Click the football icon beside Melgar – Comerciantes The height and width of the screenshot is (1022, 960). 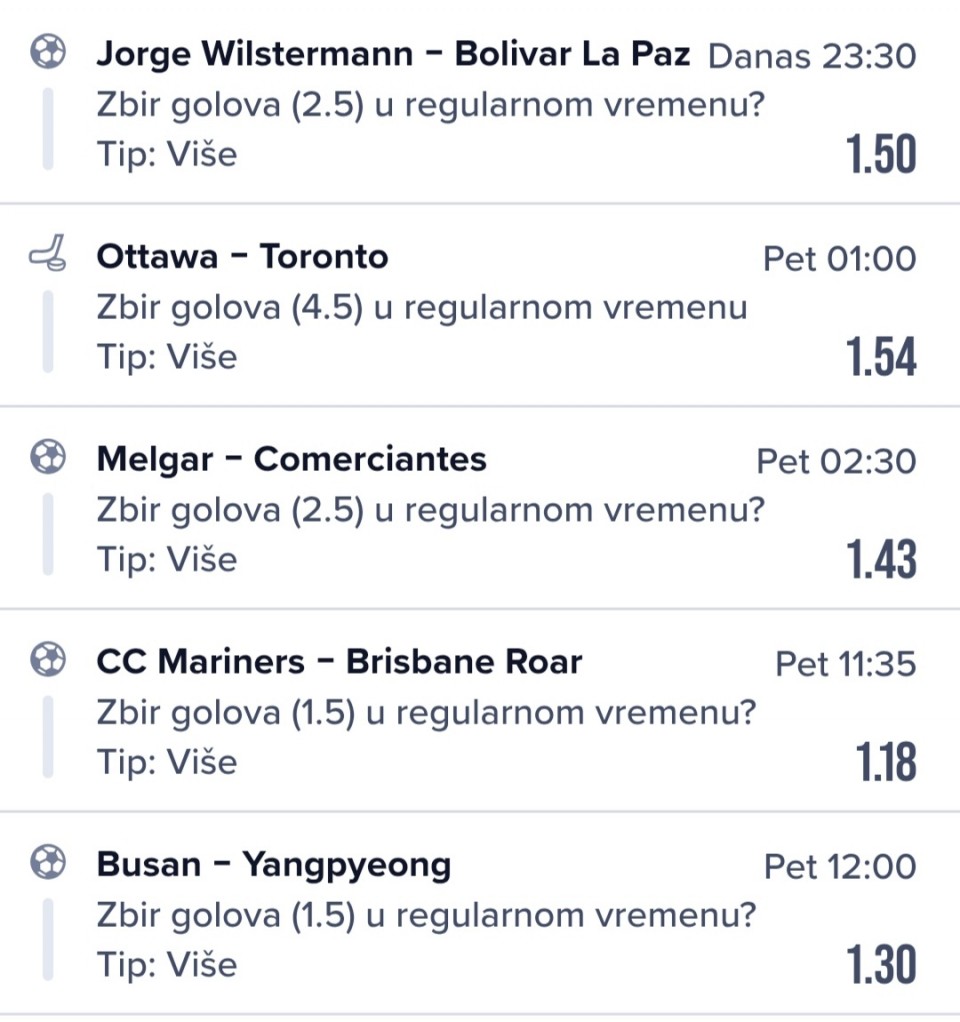48,456
